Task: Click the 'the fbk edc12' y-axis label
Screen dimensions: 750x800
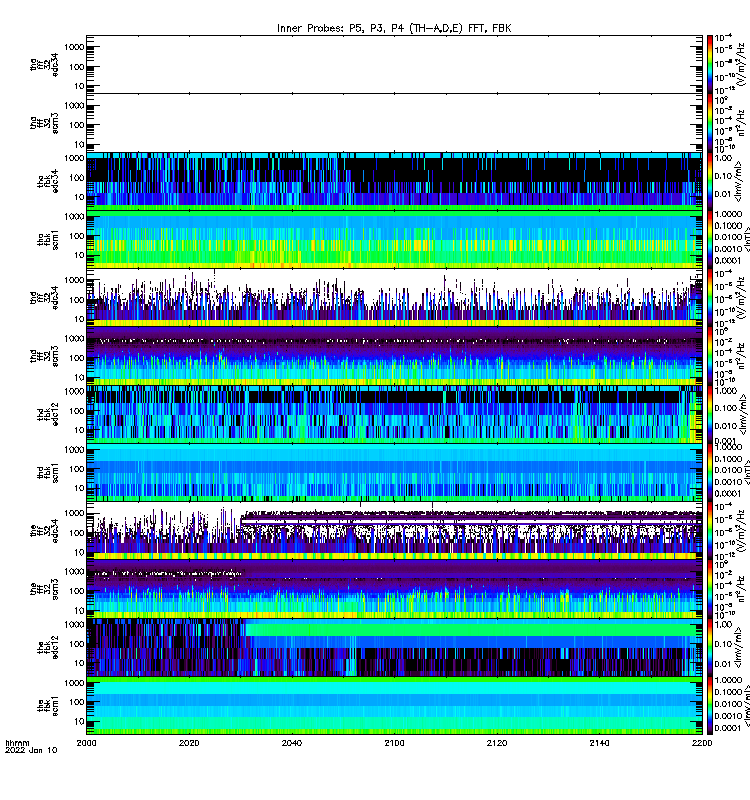Action: click(x=48, y=648)
